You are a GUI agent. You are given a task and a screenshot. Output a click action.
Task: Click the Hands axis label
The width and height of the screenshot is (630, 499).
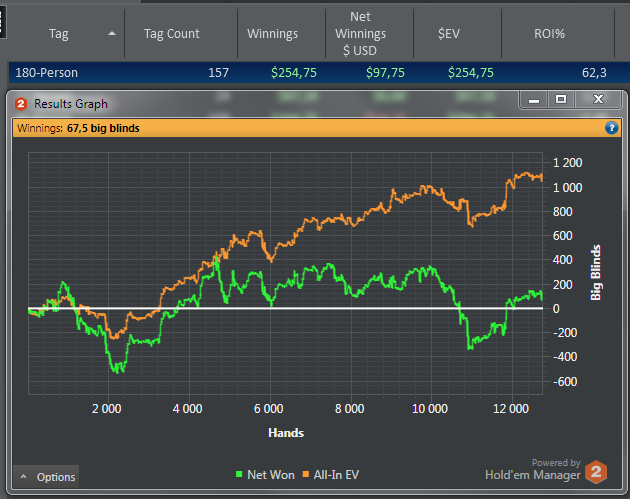point(286,433)
